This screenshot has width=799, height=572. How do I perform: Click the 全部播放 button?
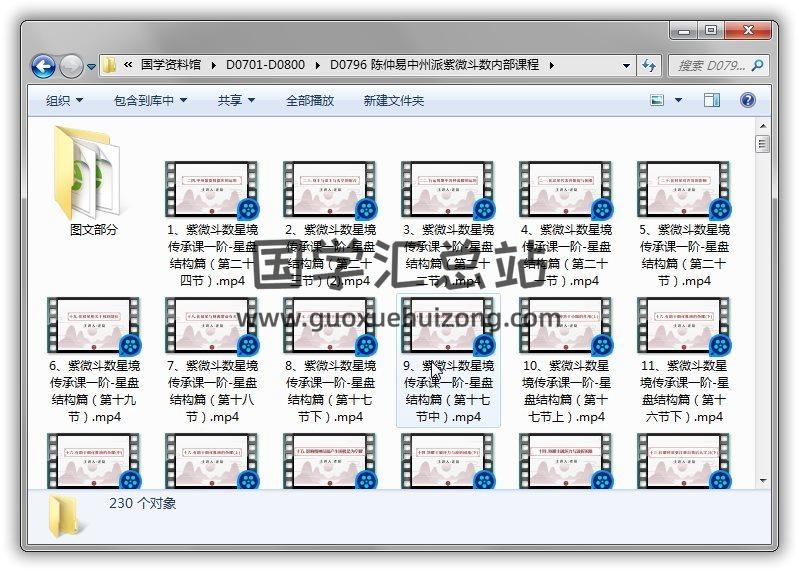[310, 100]
